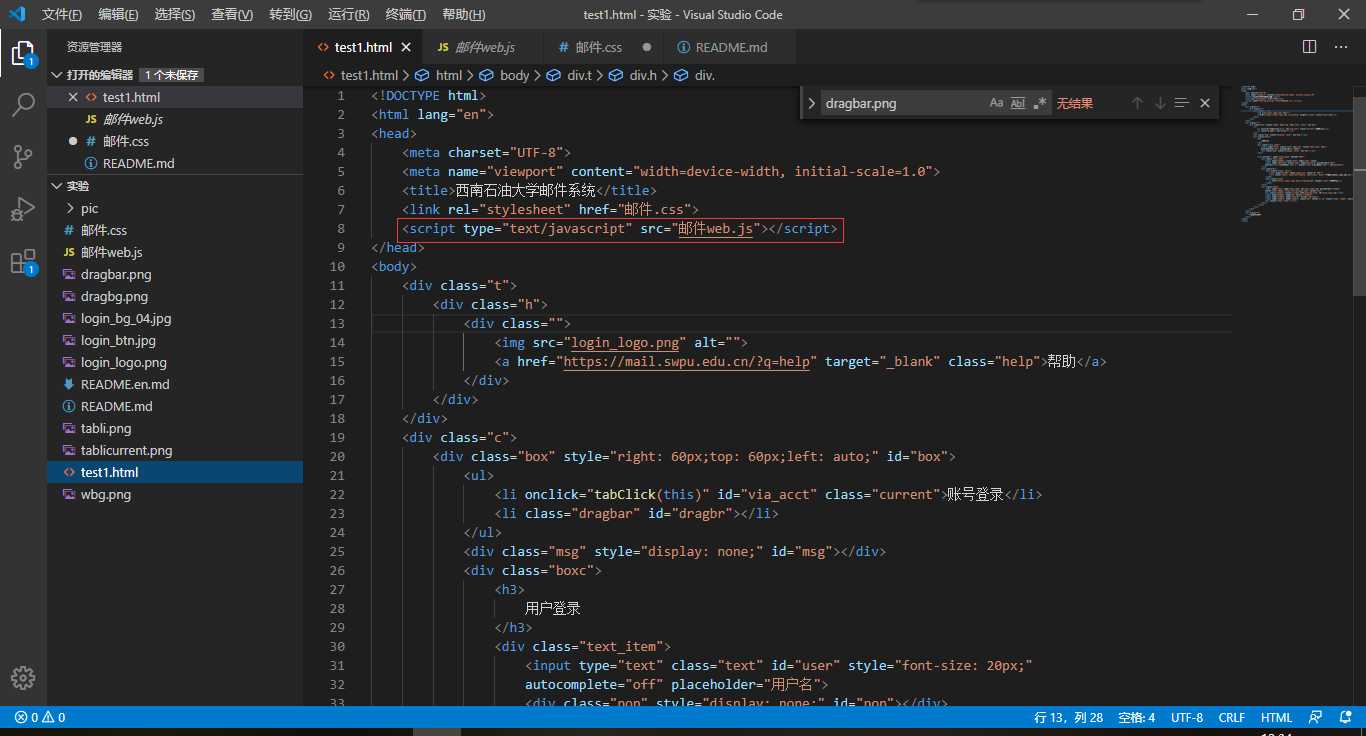
Task: Click breadcrumb html element
Action: click(x=449, y=75)
